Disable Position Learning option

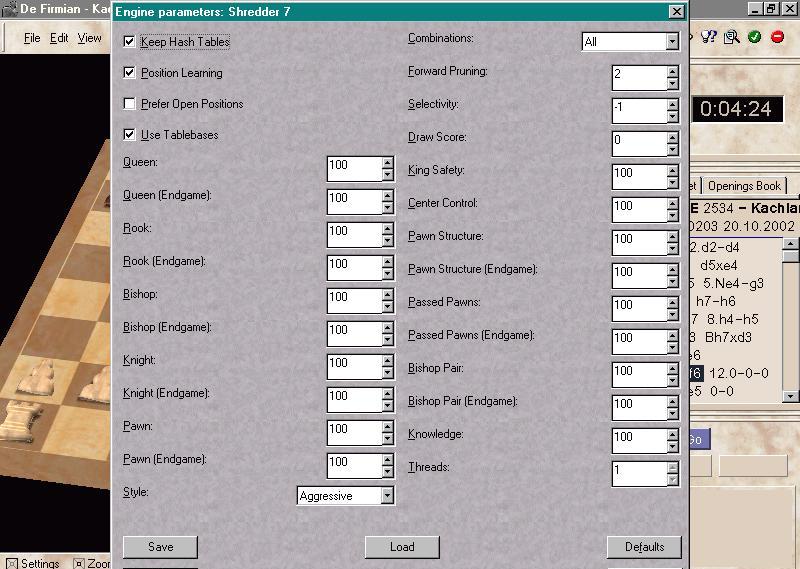[x=129, y=73]
